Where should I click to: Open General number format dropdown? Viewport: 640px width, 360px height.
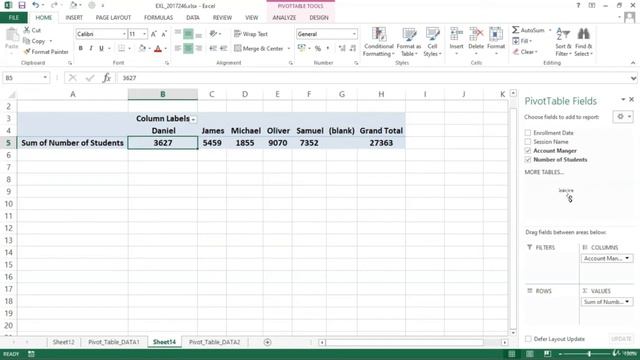click(x=354, y=34)
